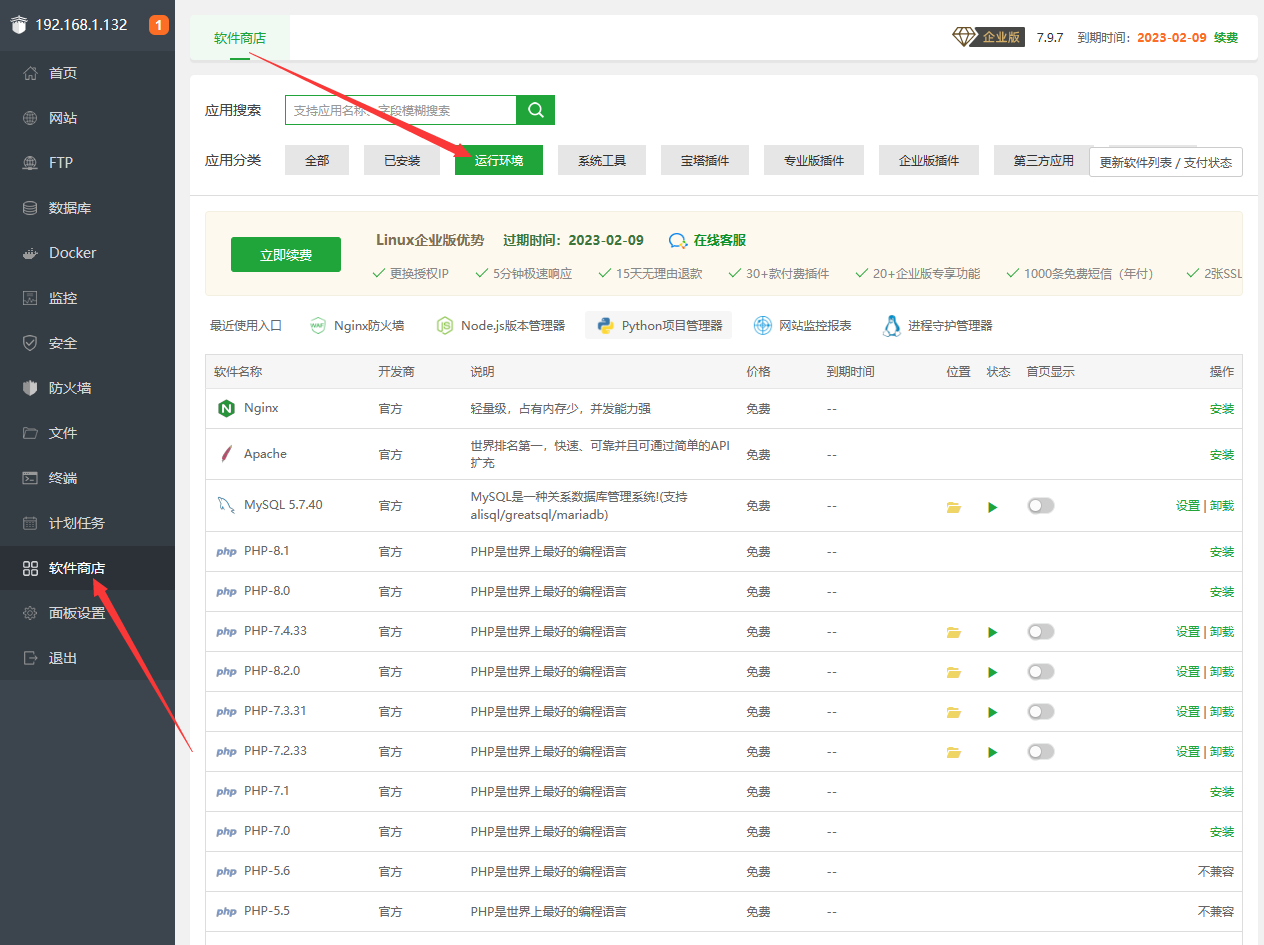Click the 立即续费 renew button
Screen dimensions: 1264x945
(286, 255)
